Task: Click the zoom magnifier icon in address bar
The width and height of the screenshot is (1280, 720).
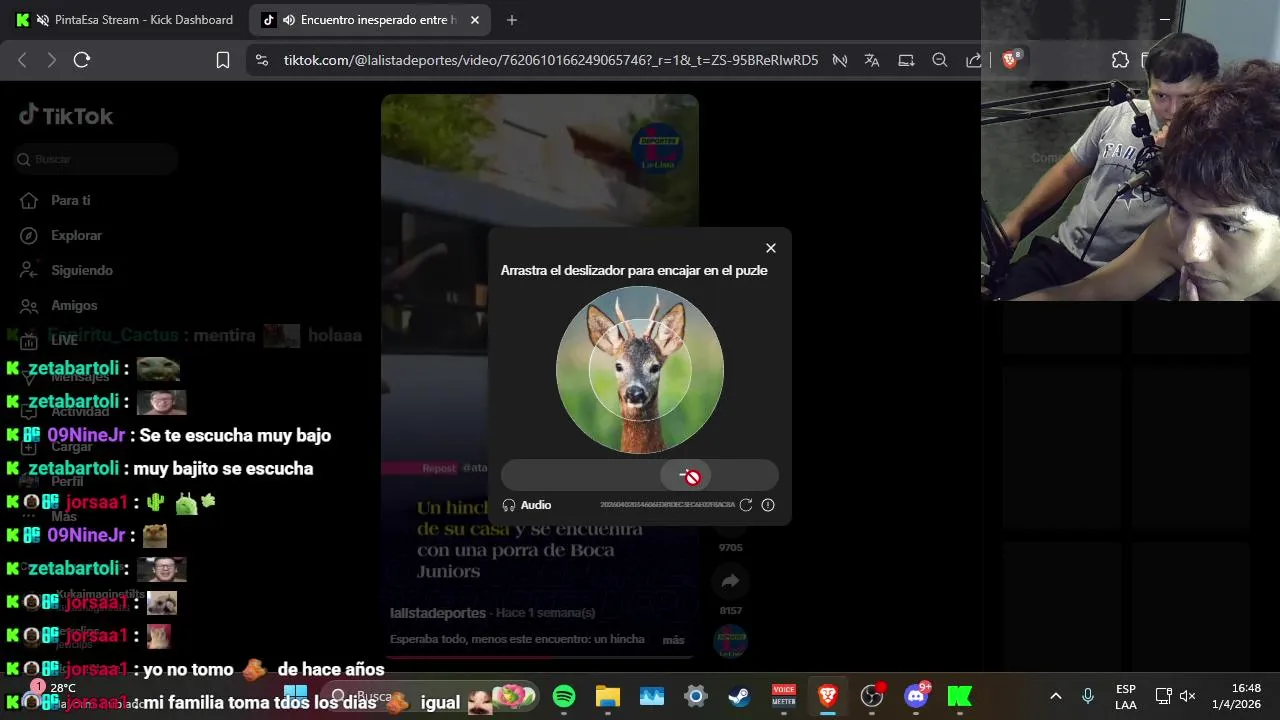Action: [940, 60]
